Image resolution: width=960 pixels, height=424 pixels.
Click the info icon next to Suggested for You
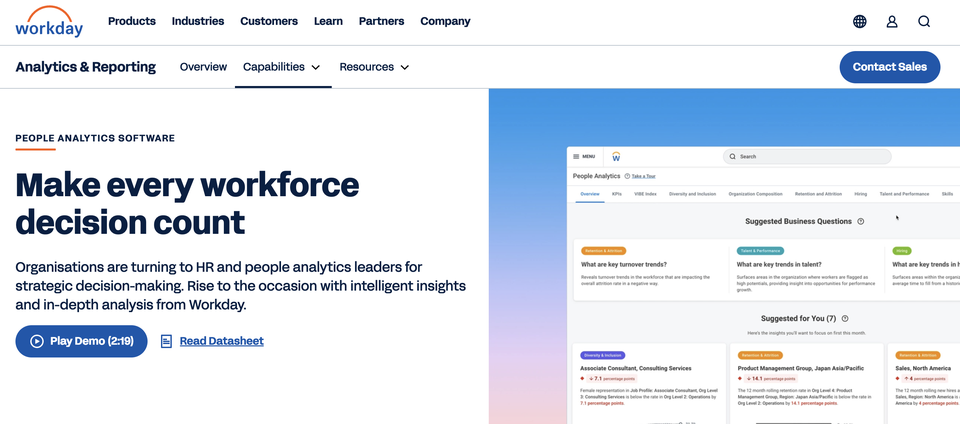click(x=845, y=319)
